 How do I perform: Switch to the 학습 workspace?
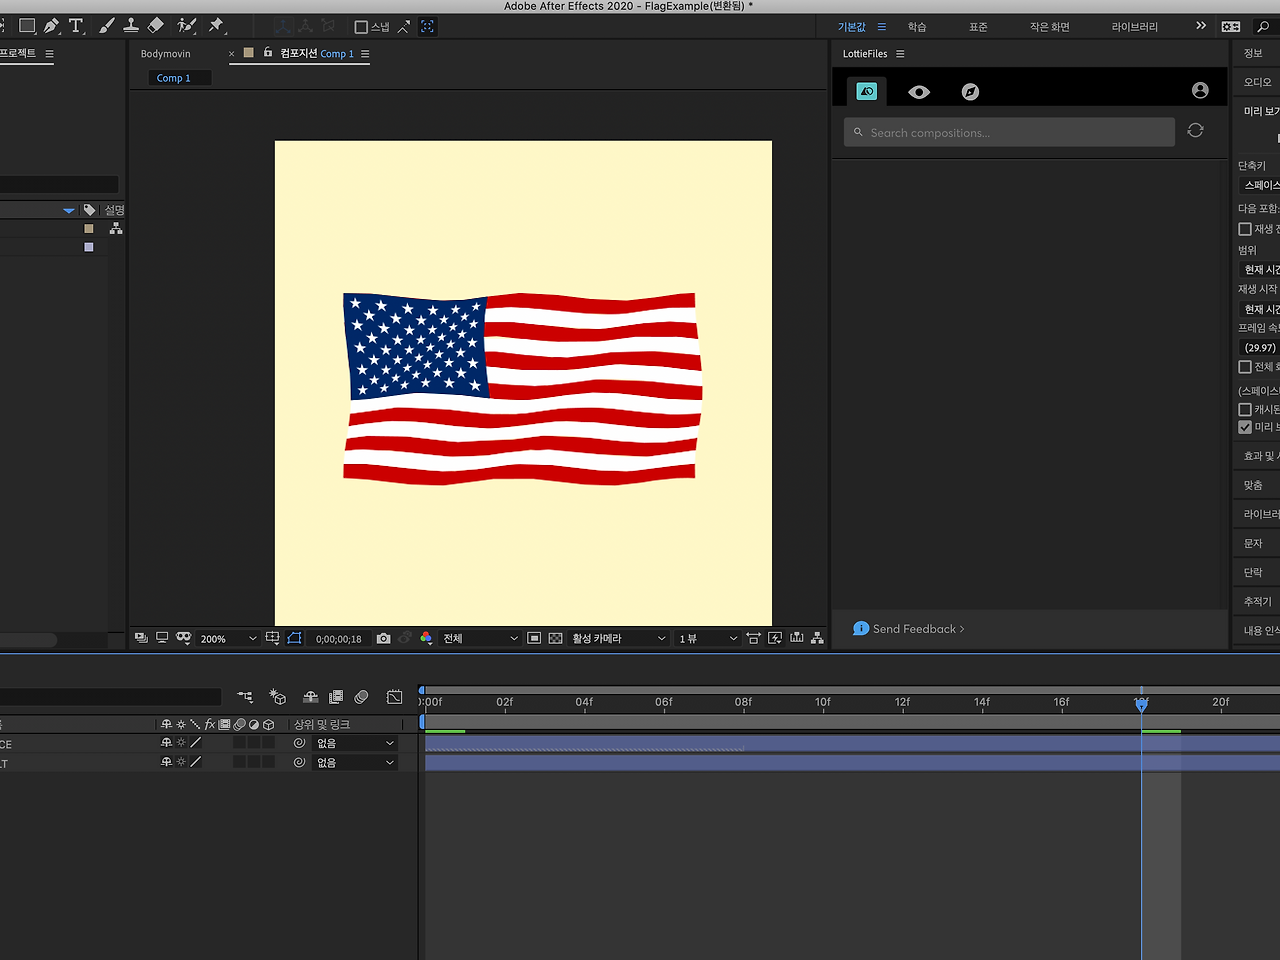[917, 27]
